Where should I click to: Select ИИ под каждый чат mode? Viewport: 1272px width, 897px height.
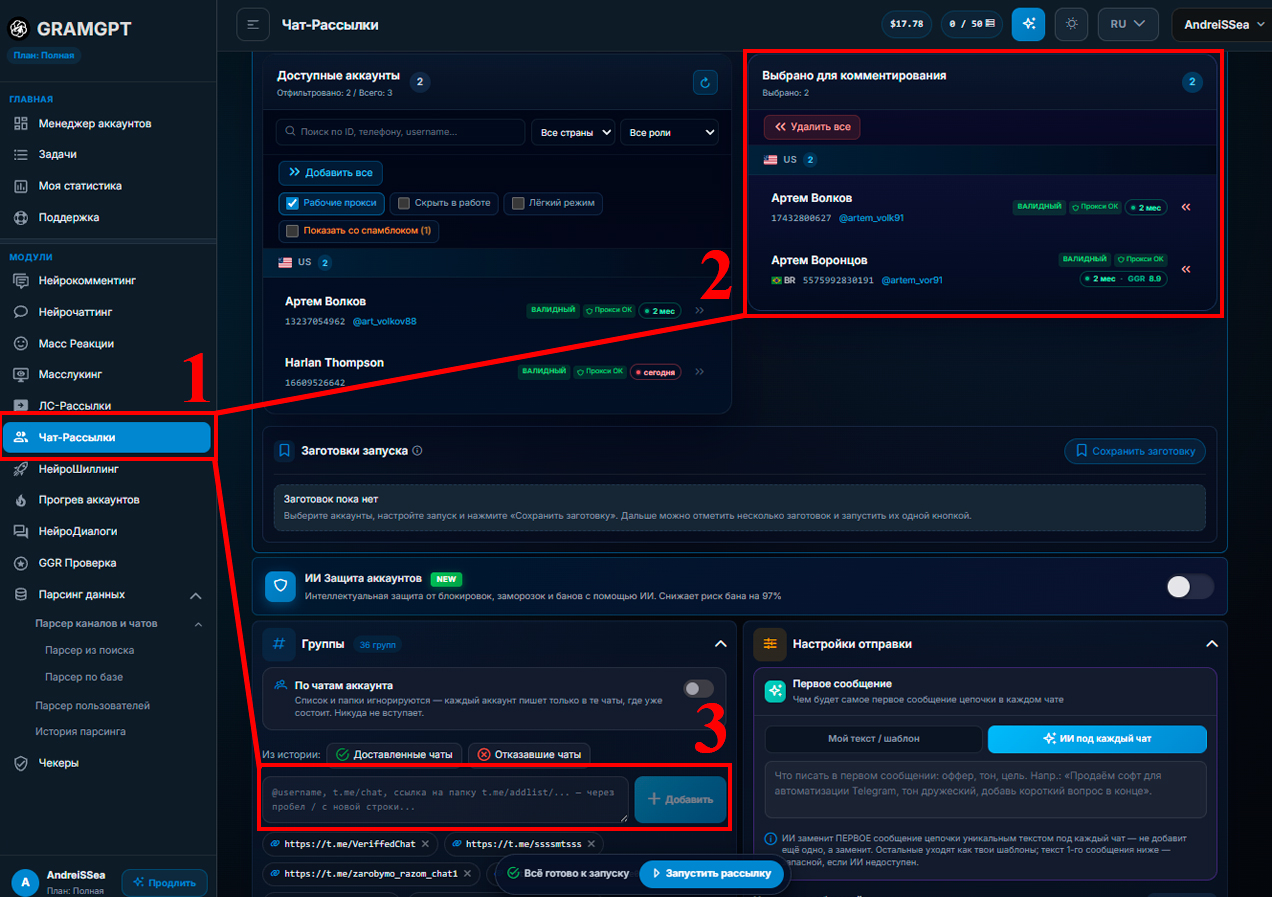tap(1097, 739)
